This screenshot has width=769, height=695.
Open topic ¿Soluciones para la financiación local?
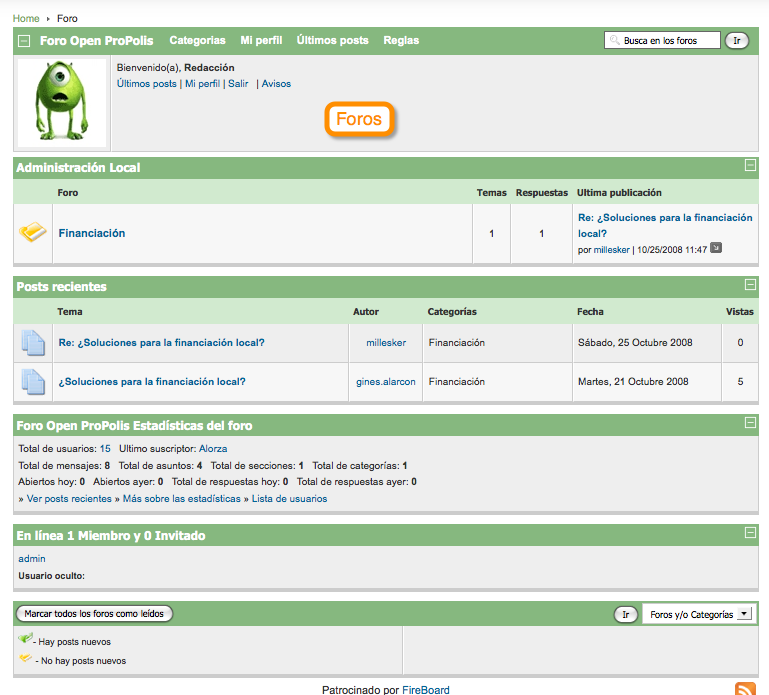(x=152, y=382)
